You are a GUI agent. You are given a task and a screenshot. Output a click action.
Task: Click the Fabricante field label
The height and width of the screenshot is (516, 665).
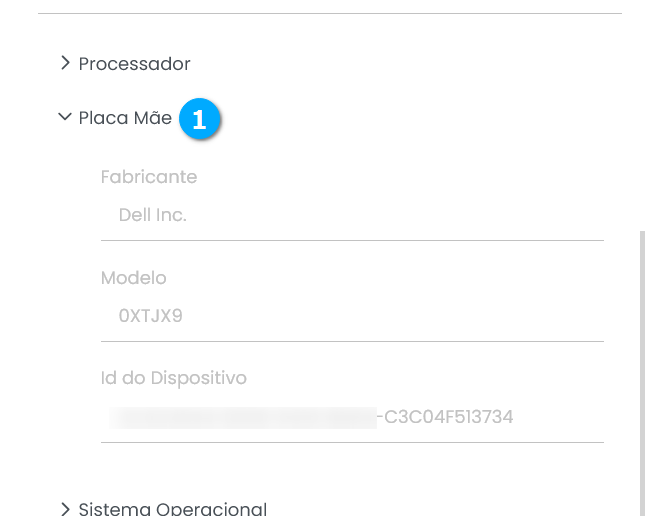(149, 177)
